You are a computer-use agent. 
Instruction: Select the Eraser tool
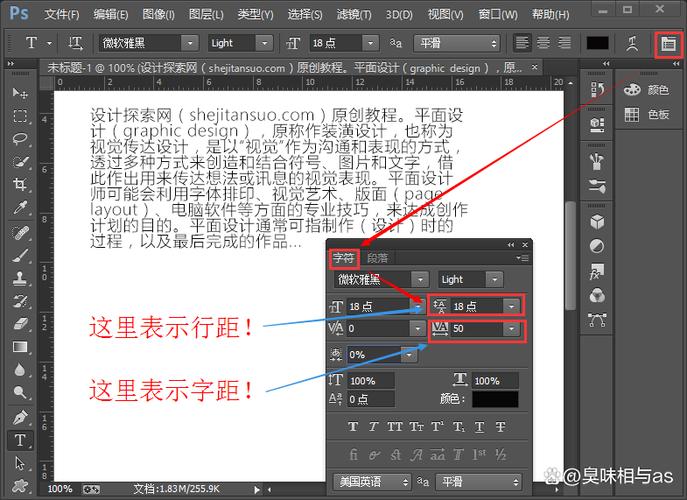click(x=20, y=324)
